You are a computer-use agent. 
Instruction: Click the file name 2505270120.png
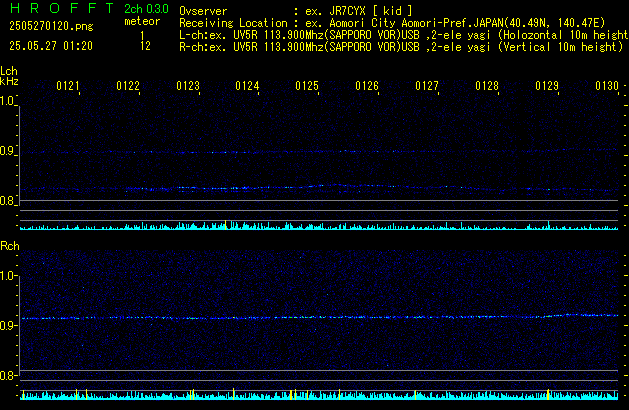[x=51, y=26]
